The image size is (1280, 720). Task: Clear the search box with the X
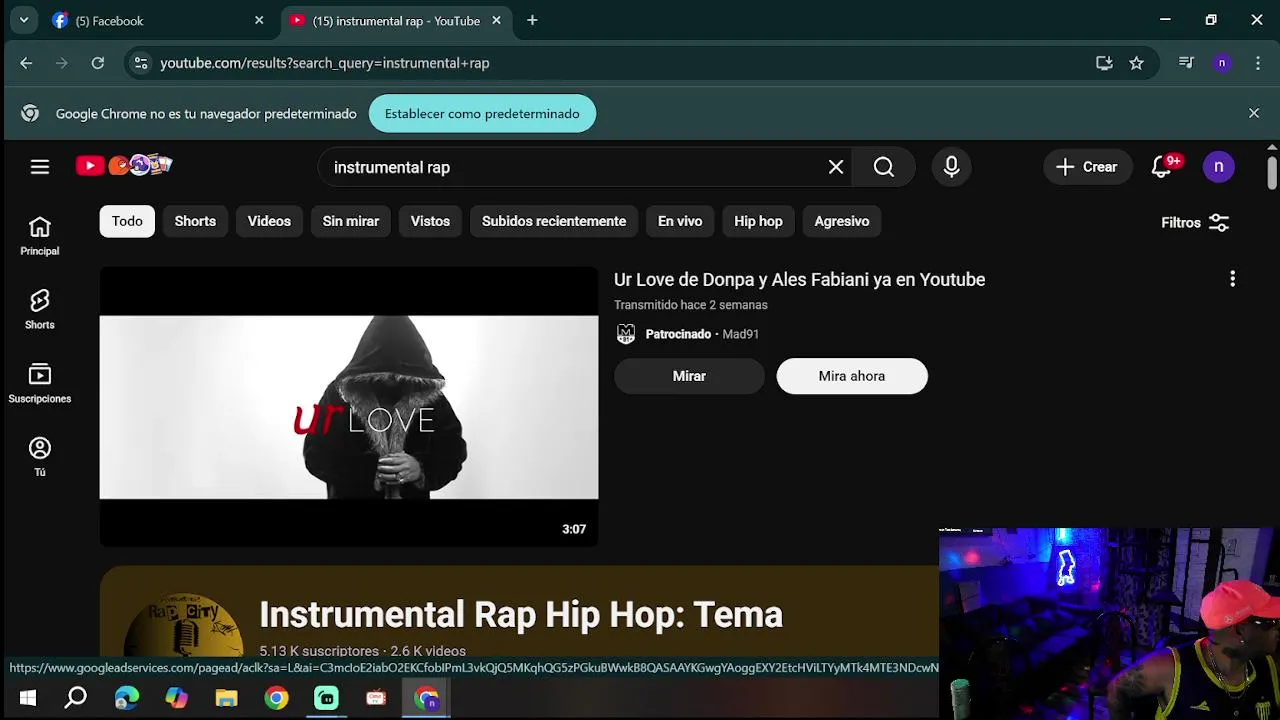(836, 167)
